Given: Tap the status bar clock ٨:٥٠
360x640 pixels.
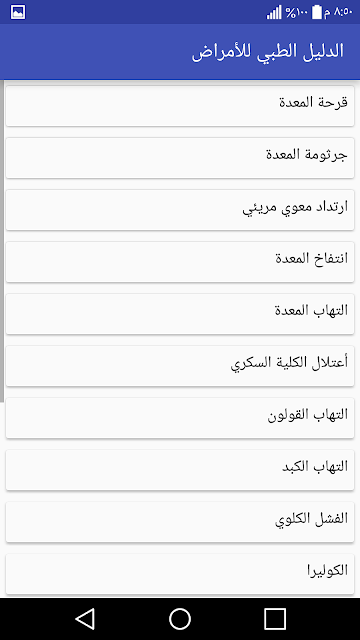Looking at the screenshot, I should point(343,12).
